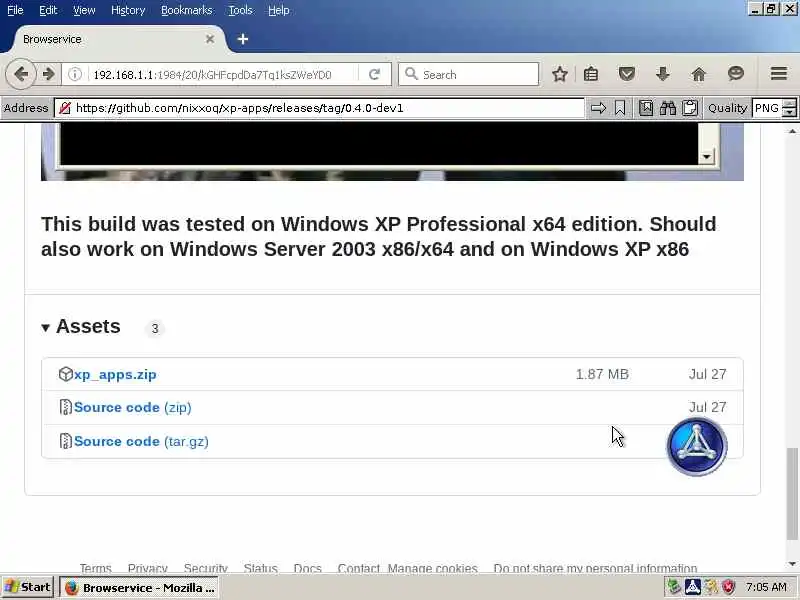Screen dimensions: 800x600
Task: Open the Privacy footer link
Action: [x=147, y=568]
